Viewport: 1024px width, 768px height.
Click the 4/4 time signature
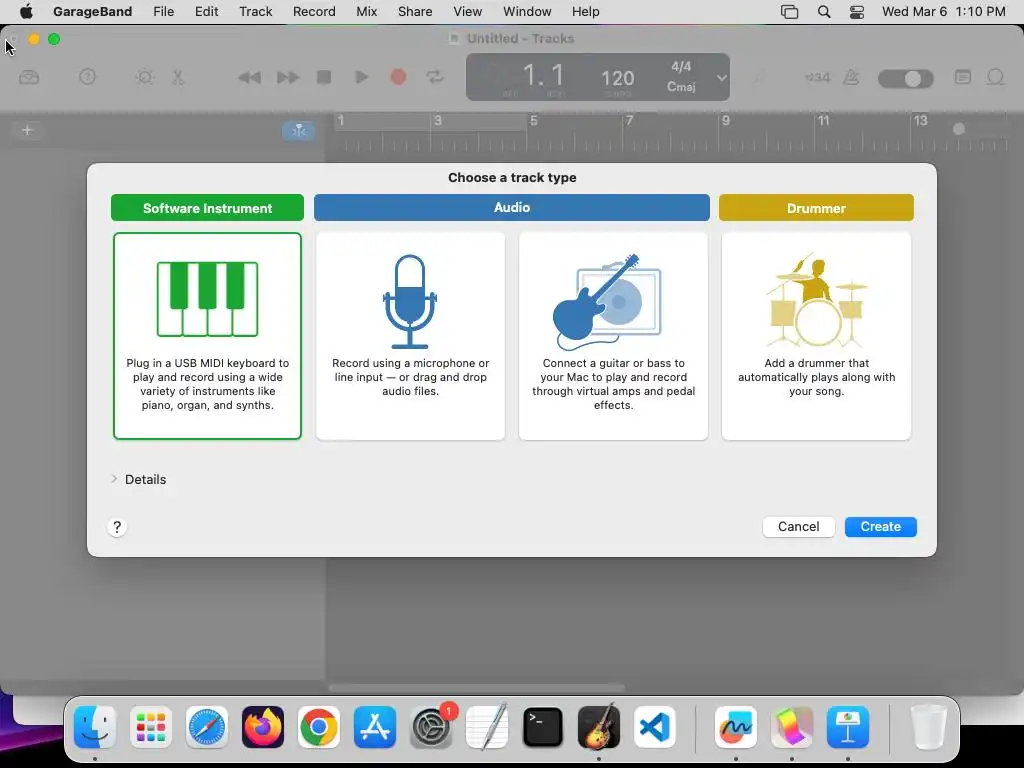tap(681, 67)
